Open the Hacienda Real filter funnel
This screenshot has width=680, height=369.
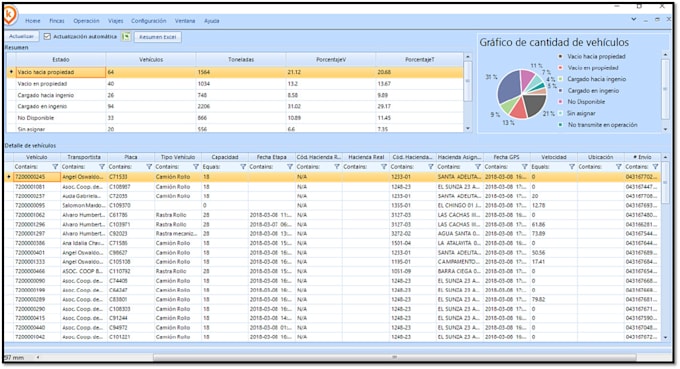pos(384,167)
